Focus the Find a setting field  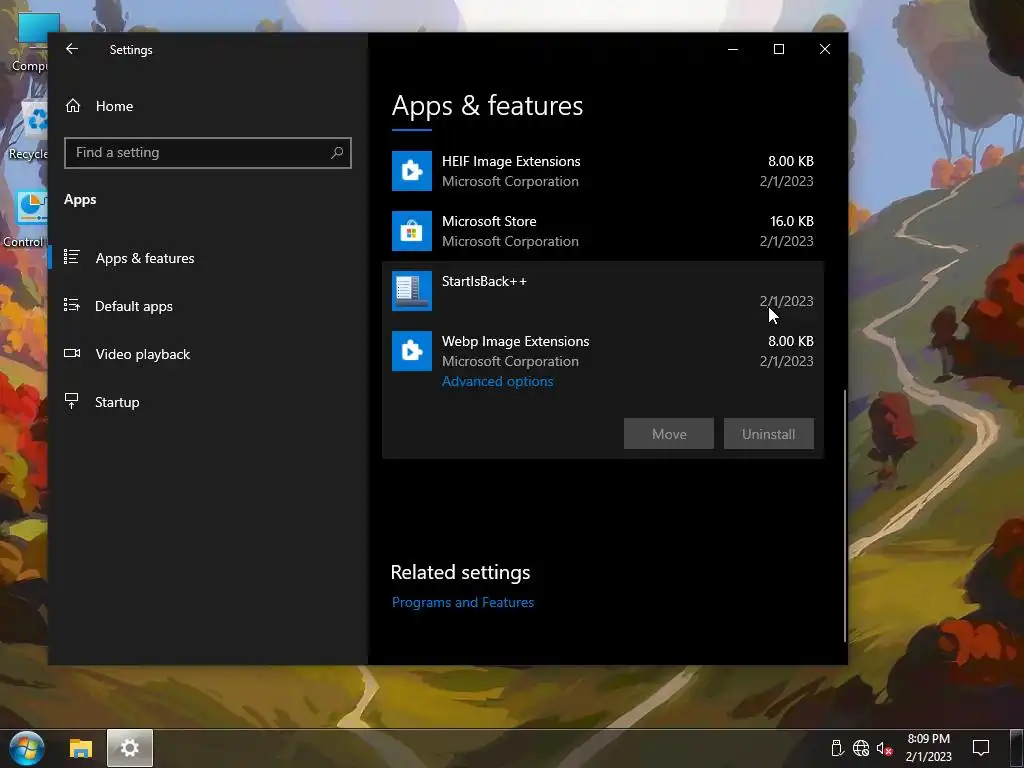click(x=208, y=153)
